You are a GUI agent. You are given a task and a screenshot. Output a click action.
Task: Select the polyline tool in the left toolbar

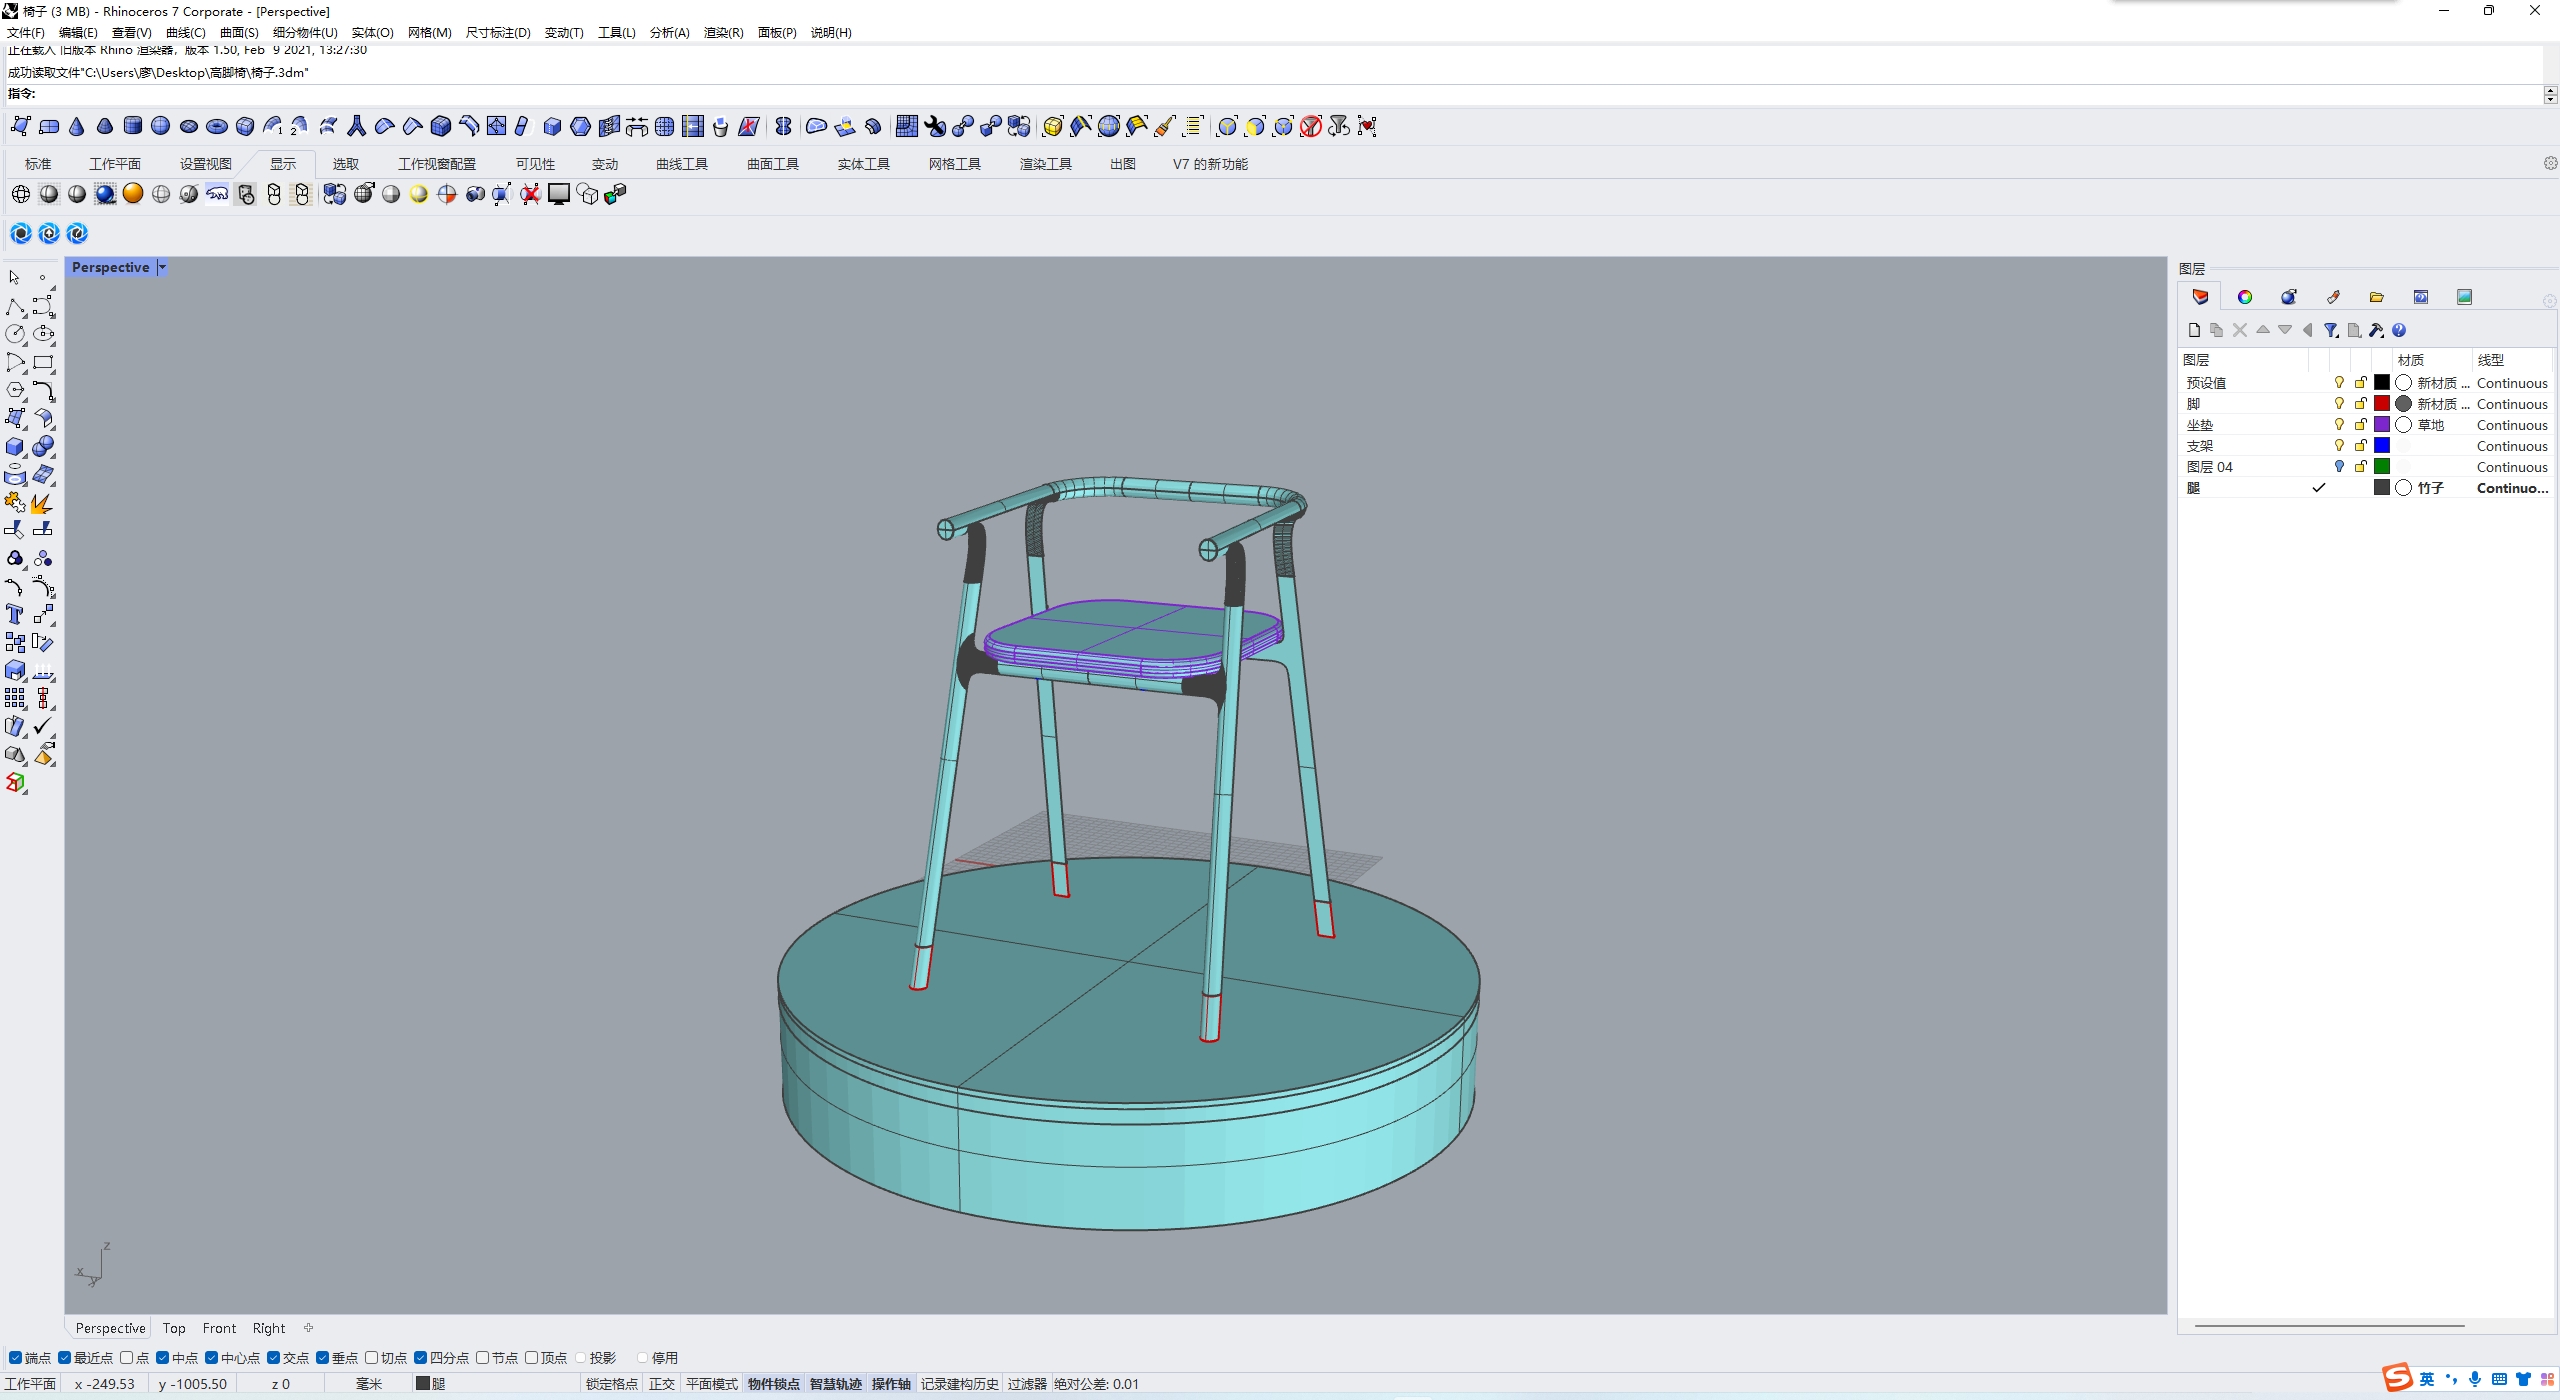pos(16,306)
